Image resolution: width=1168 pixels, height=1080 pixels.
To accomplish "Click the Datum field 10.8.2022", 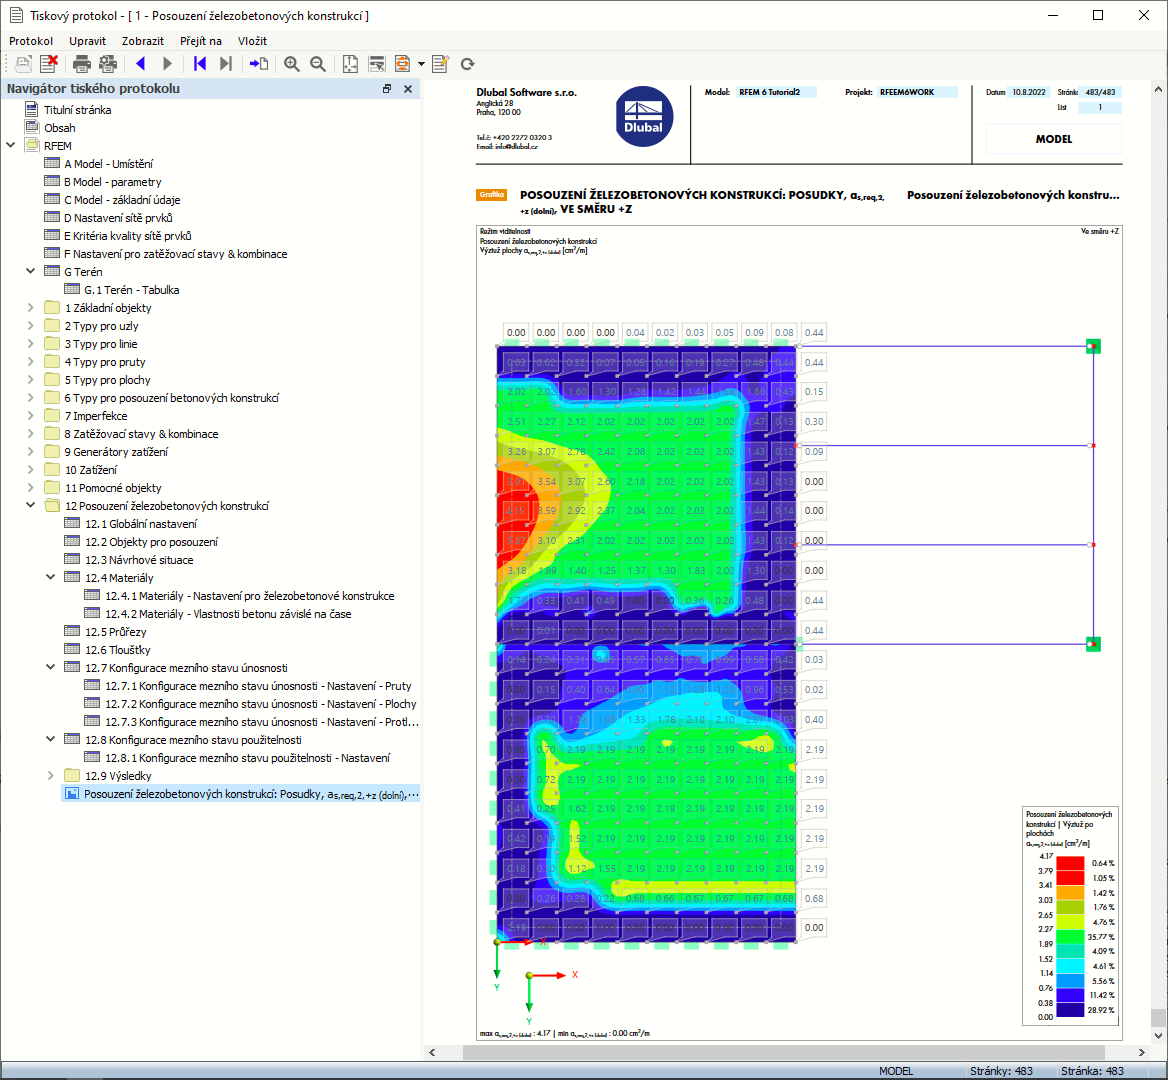I will point(1029,92).
